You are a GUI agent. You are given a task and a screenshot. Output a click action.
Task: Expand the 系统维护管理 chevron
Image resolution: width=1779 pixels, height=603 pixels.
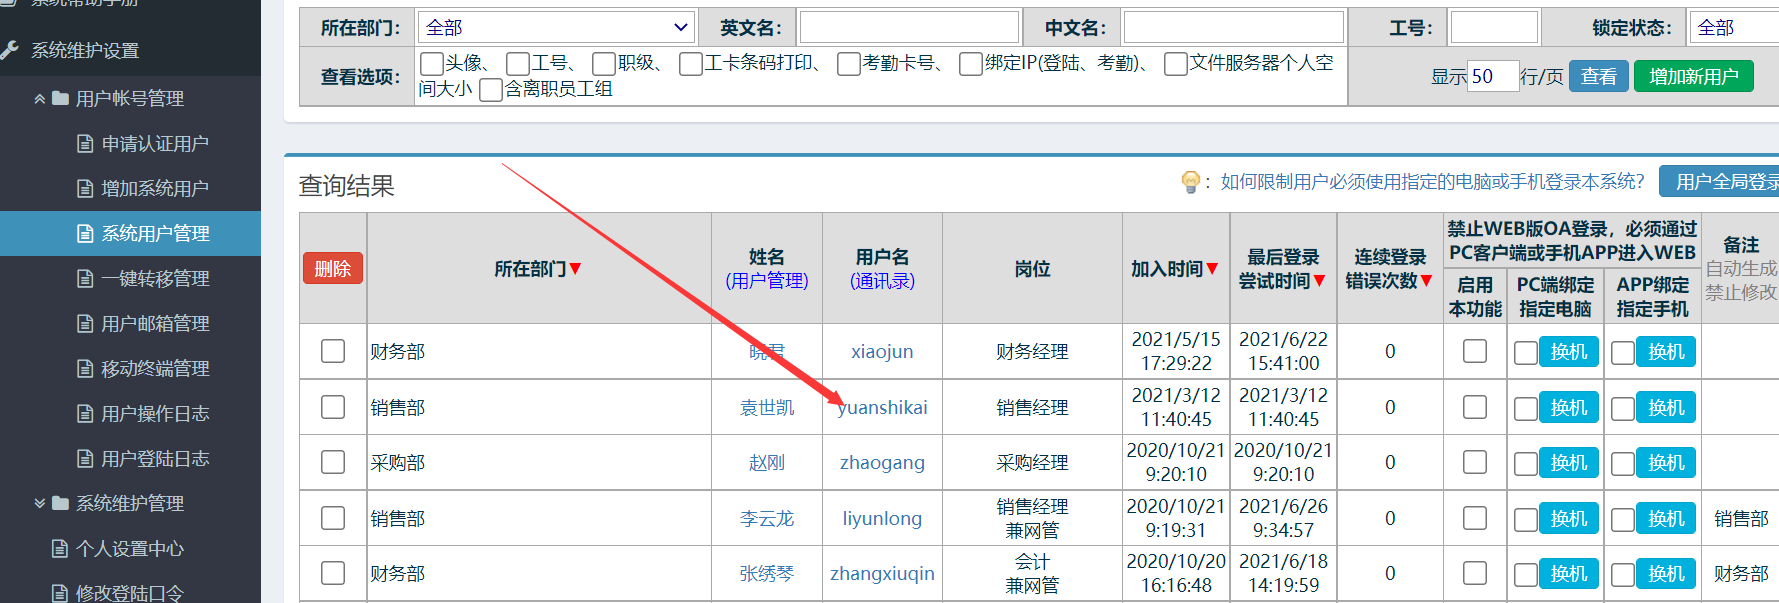point(39,504)
